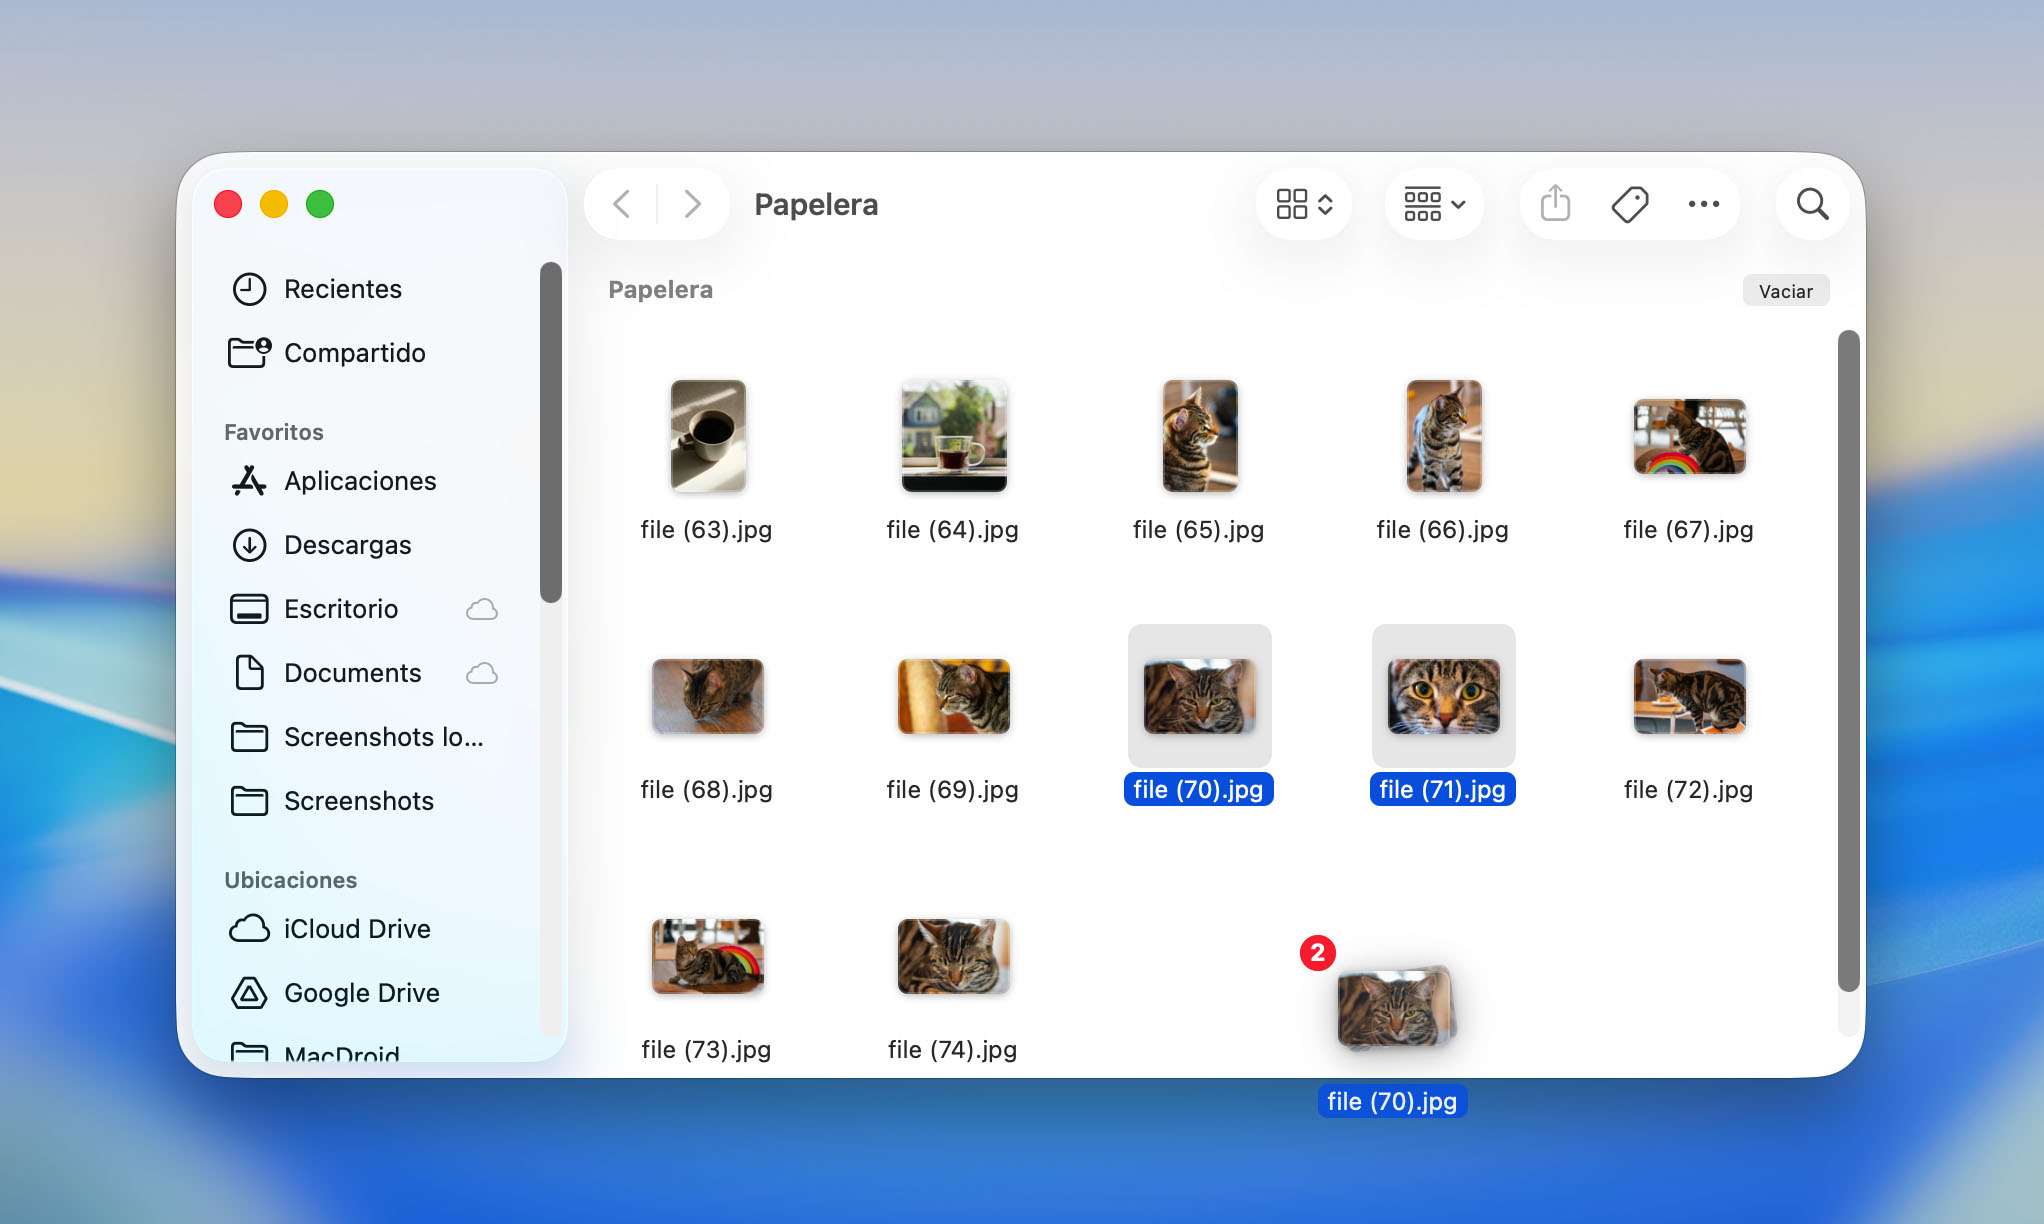Viewport: 2044px width, 1224px height.
Task: Click the search magnifier icon
Action: pos(1812,204)
